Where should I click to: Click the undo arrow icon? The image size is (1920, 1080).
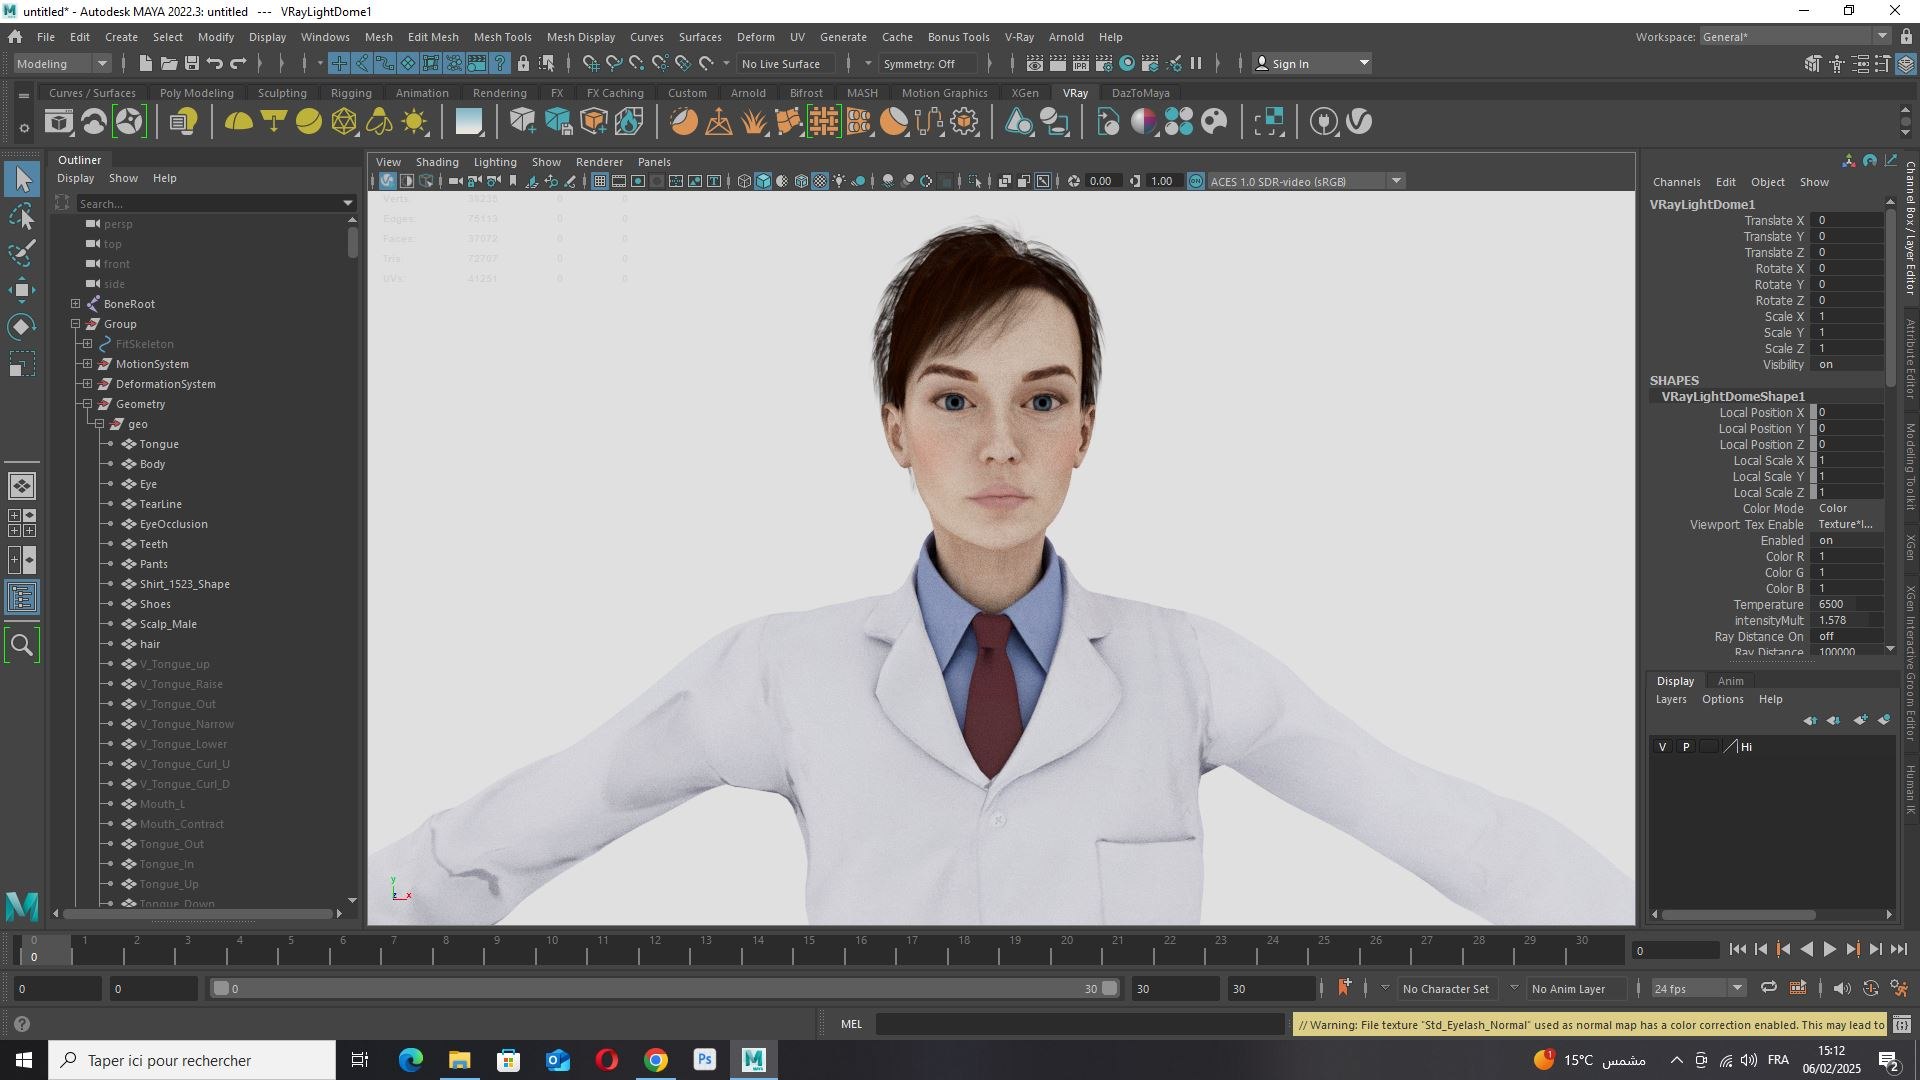214,63
